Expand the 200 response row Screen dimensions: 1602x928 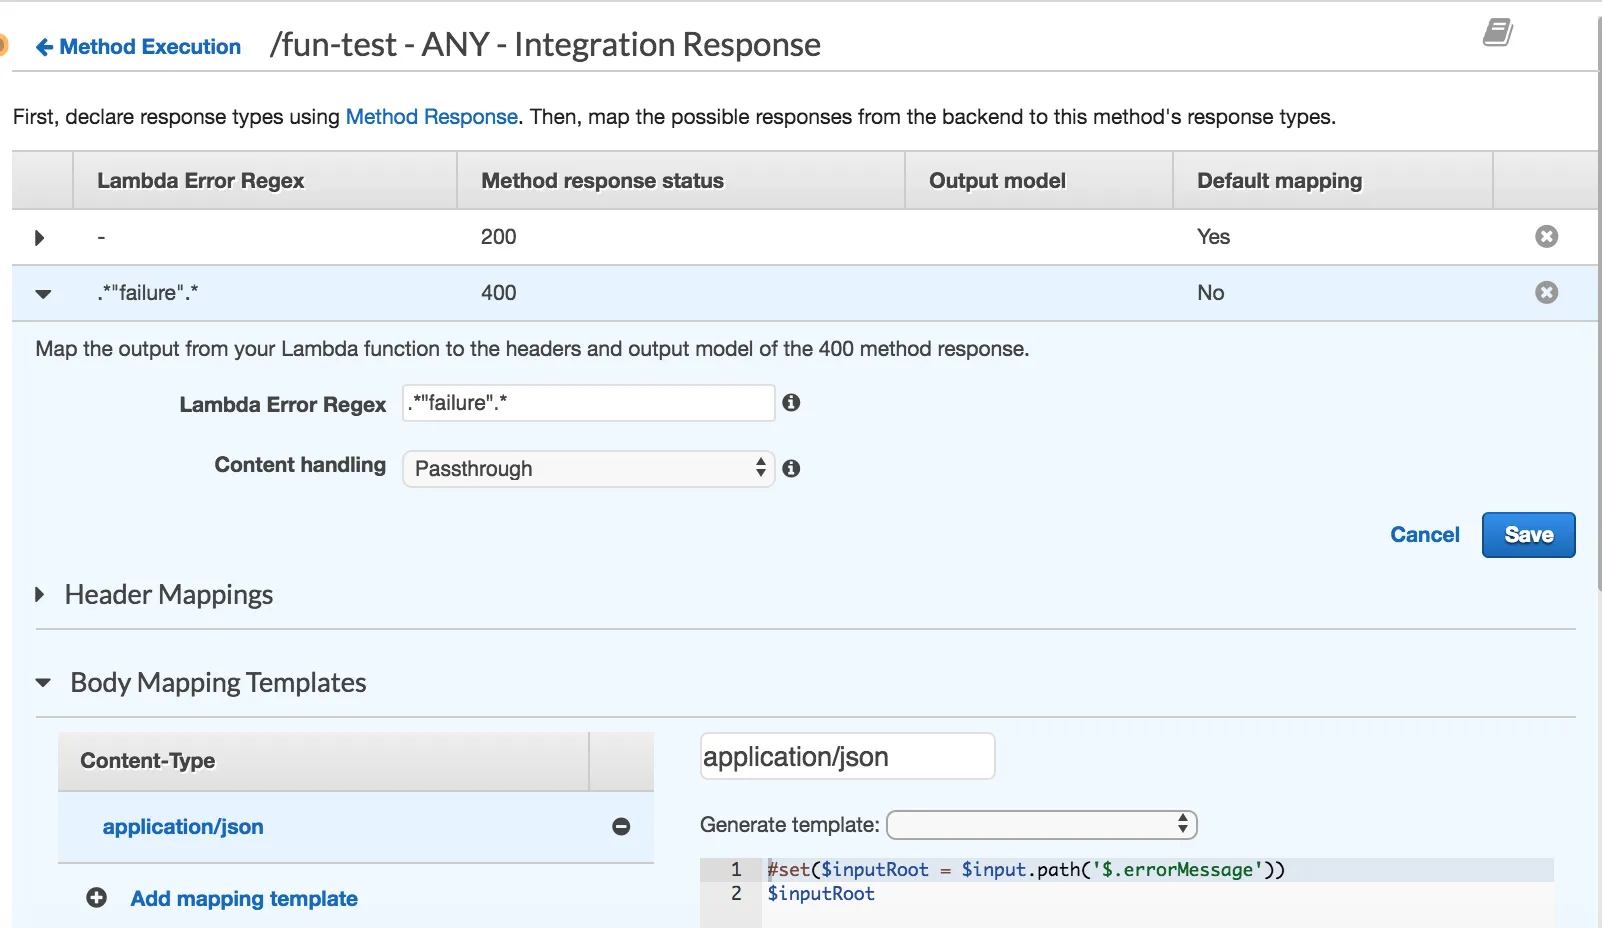[x=40, y=238]
